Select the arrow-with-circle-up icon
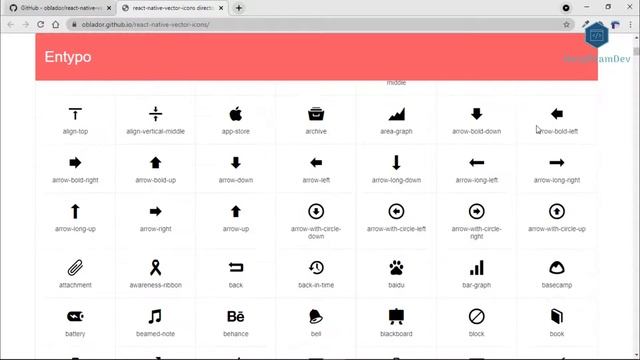Image resolution: width=640 pixels, height=360 pixels. coord(557,211)
